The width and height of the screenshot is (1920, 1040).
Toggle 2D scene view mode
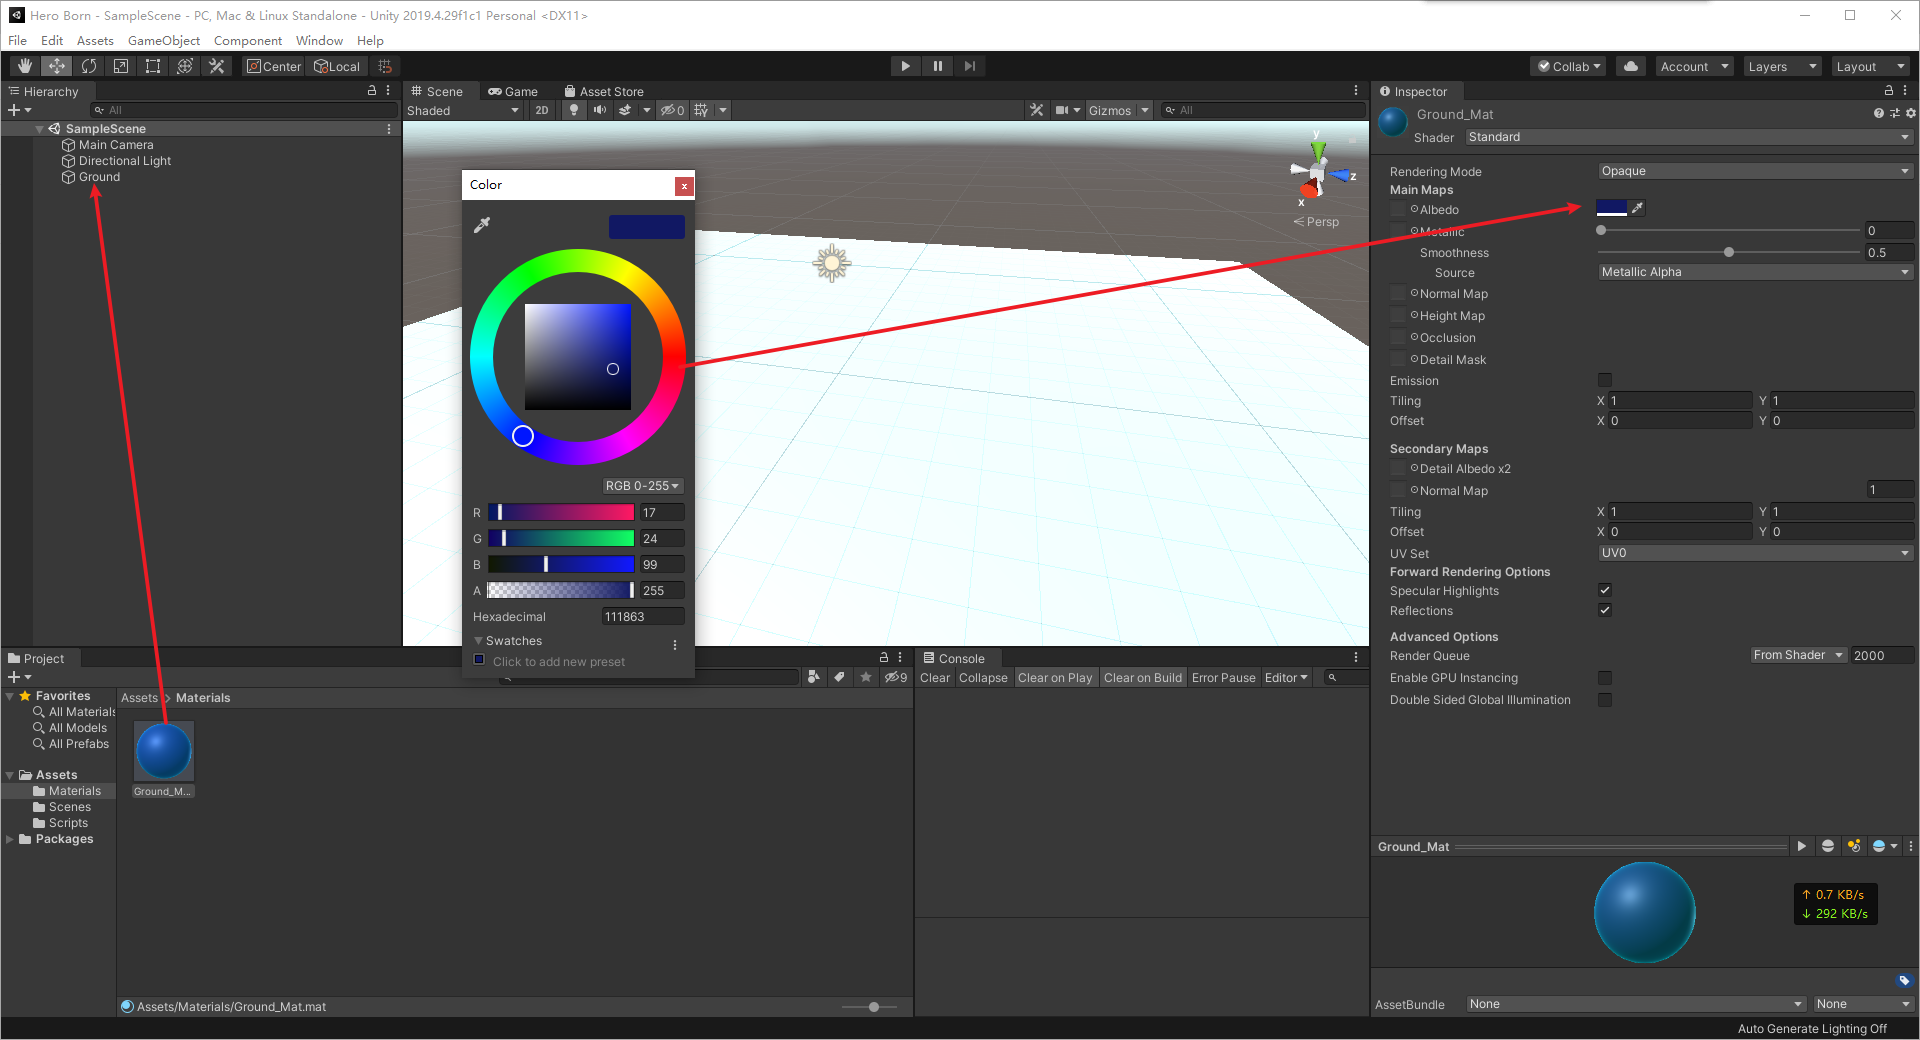point(542,110)
